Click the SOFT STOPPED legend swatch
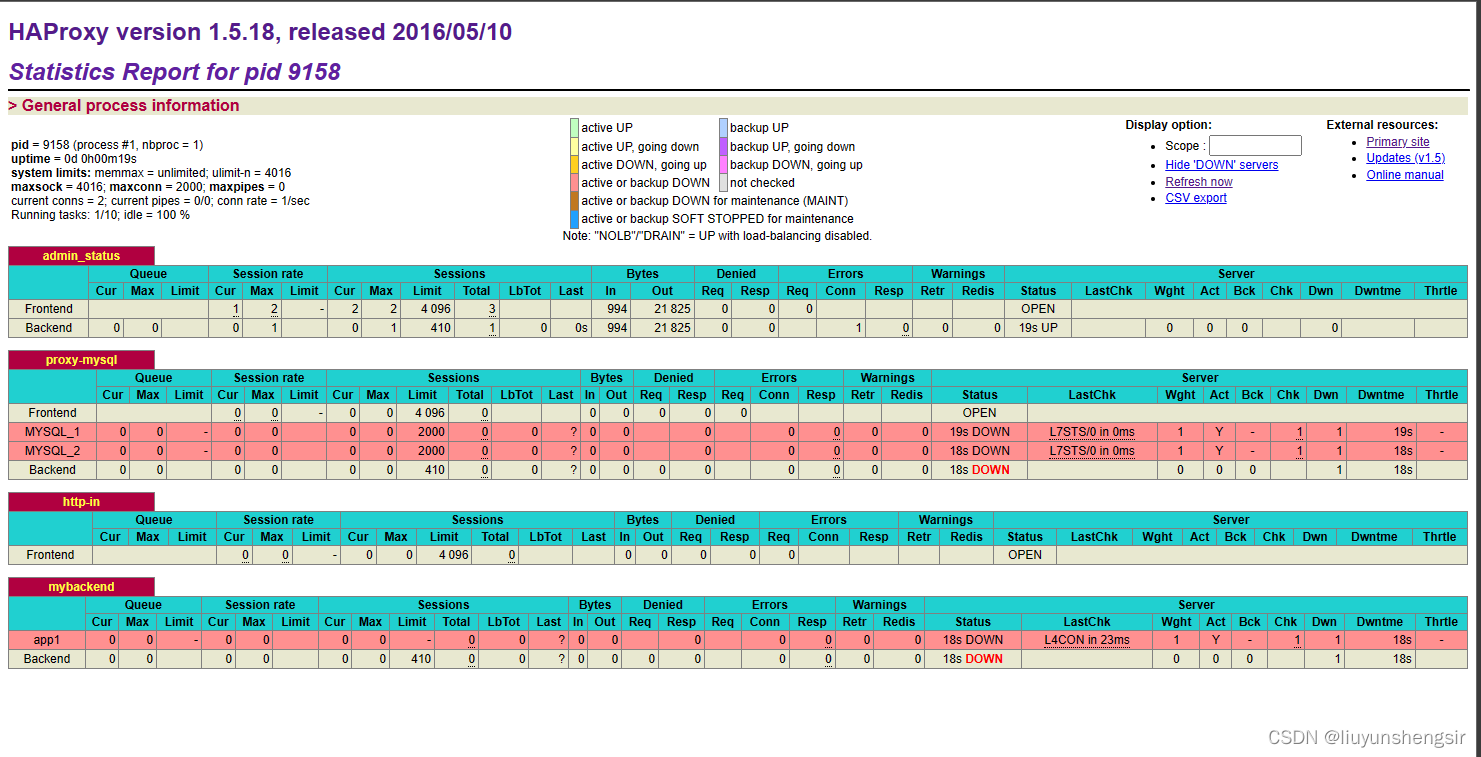This screenshot has width=1481, height=757. (x=574, y=218)
